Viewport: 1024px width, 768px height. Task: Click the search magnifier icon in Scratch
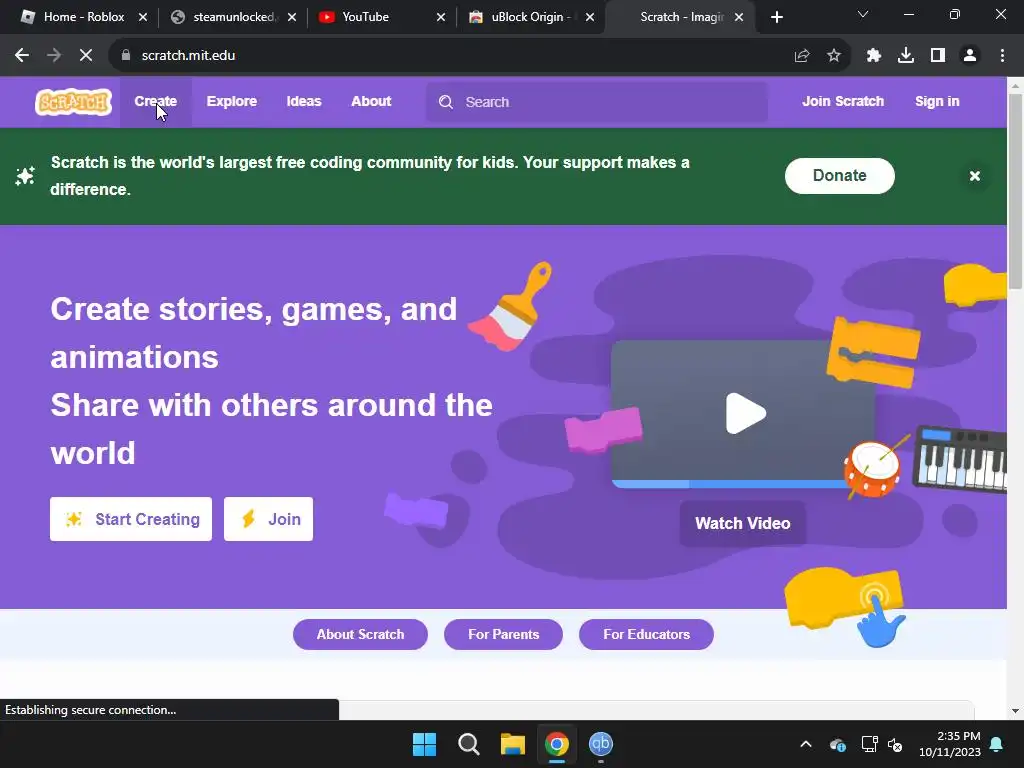(446, 102)
